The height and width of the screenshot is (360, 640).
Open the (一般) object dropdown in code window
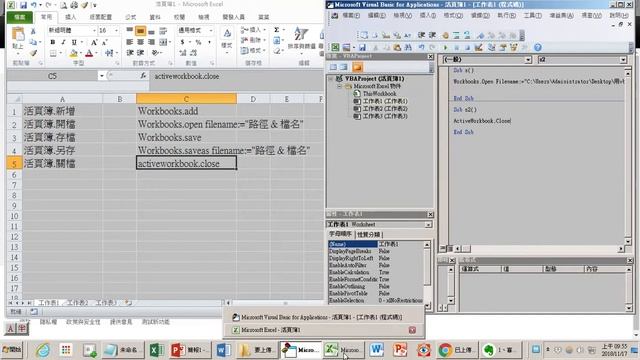tap(528, 60)
